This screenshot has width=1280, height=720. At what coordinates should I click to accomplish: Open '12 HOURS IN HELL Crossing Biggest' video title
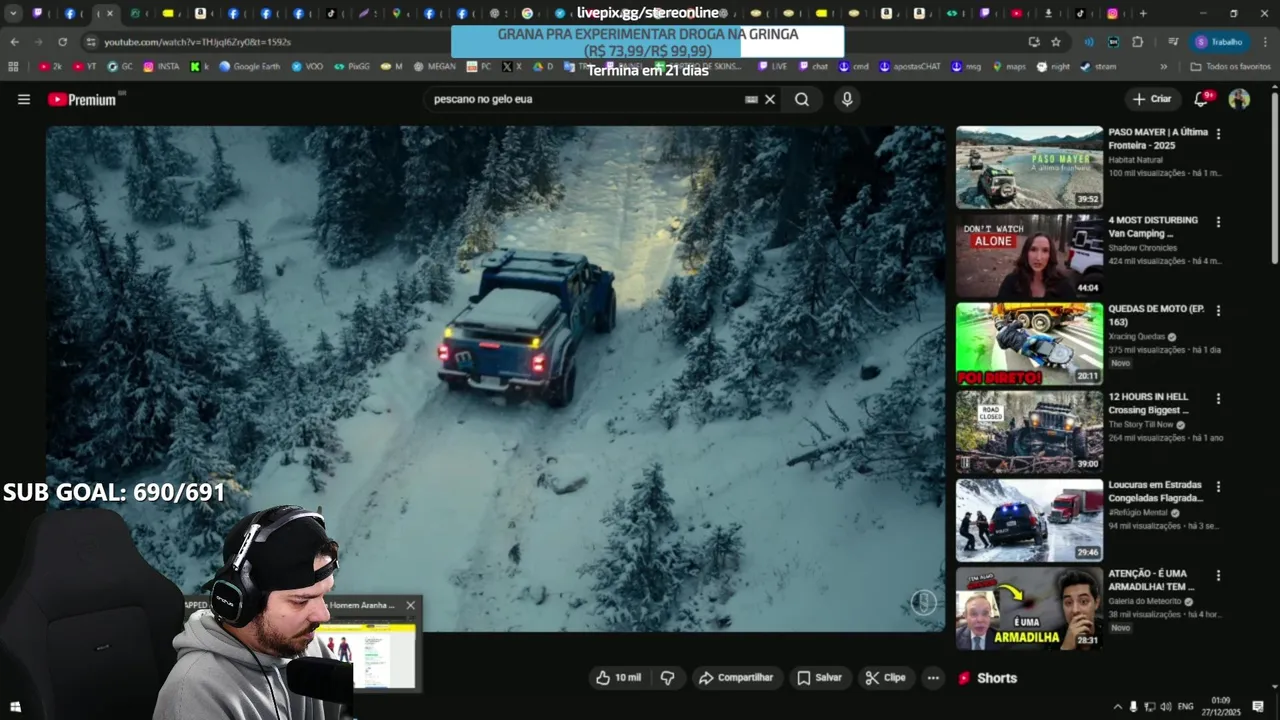click(x=1149, y=404)
